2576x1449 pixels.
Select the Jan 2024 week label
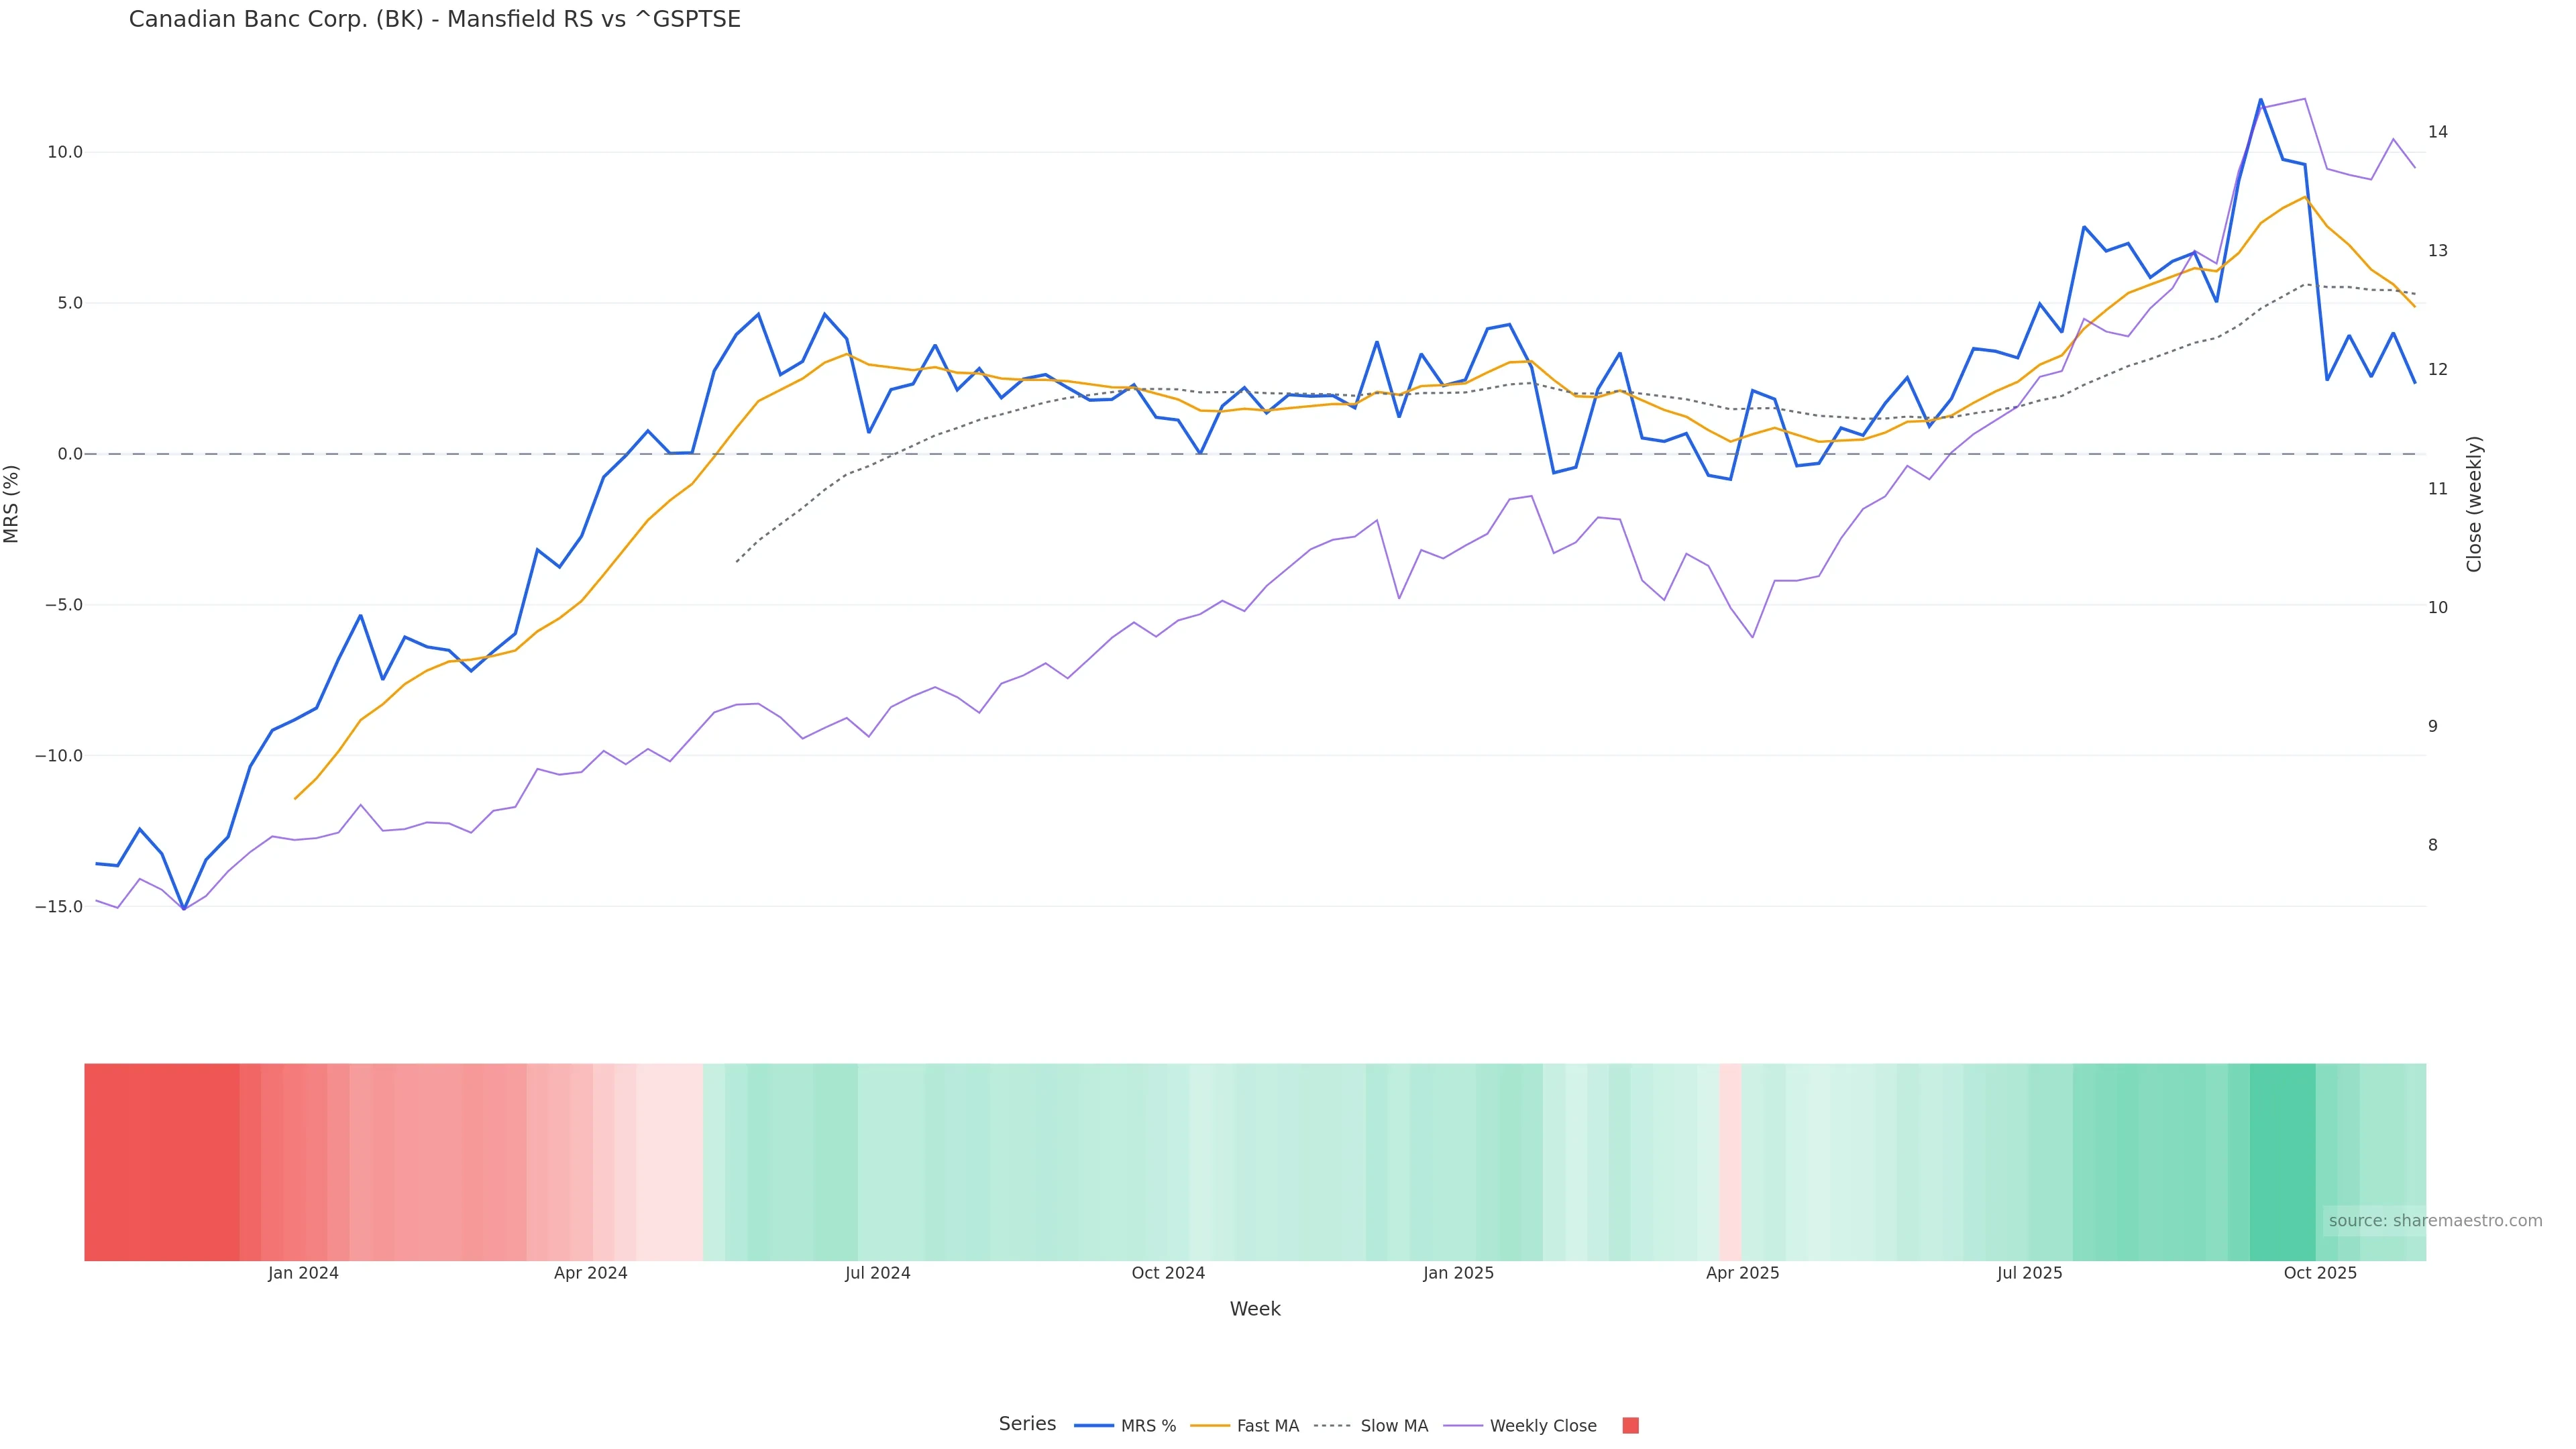[x=303, y=1273]
